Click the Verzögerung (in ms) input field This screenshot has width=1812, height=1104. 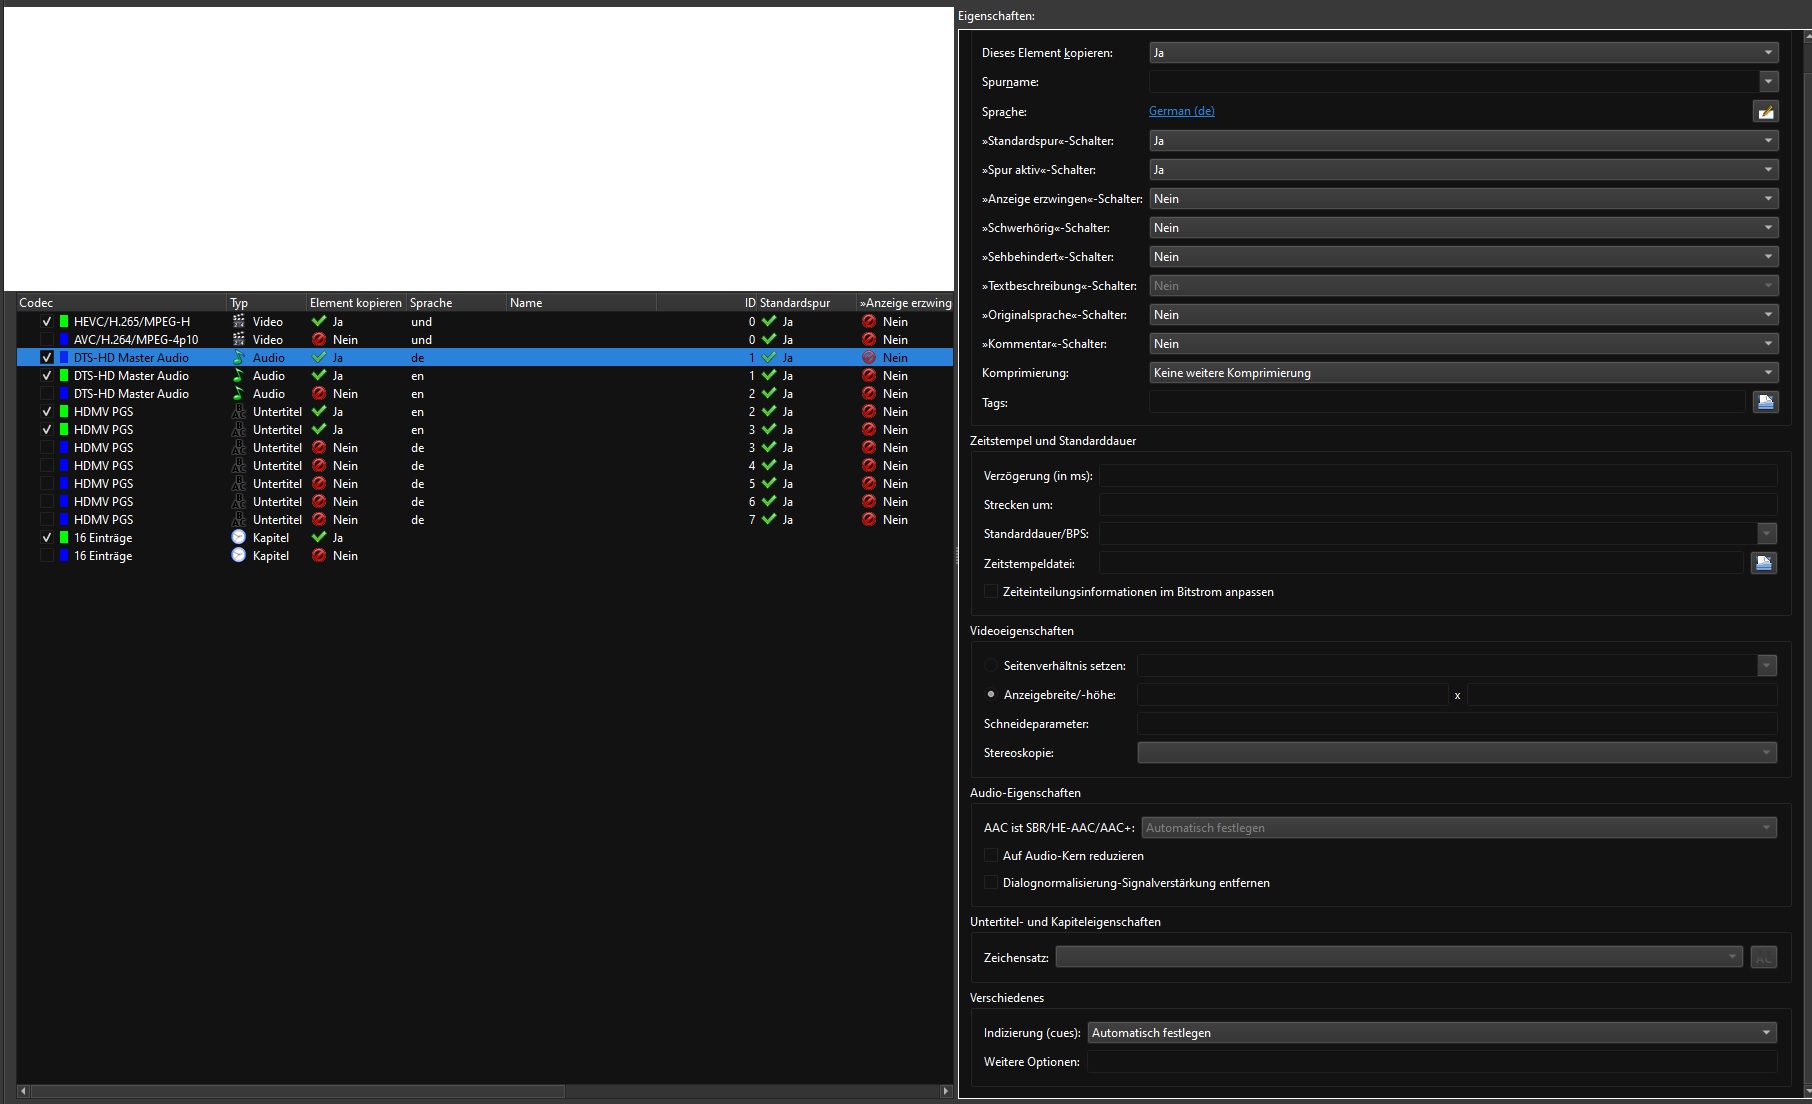click(x=1438, y=476)
